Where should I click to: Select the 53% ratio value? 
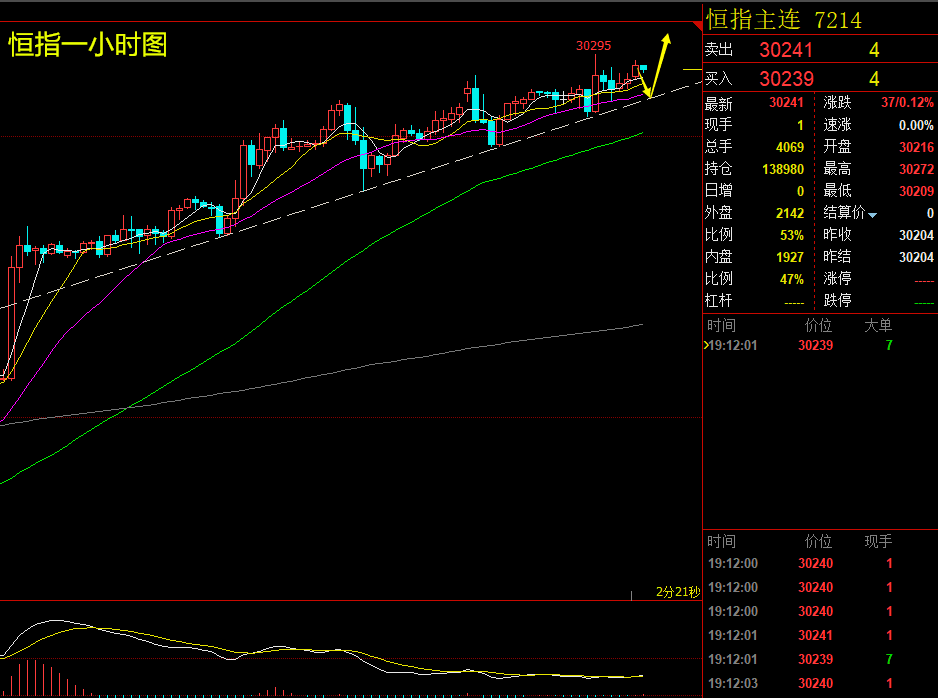tap(792, 235)
